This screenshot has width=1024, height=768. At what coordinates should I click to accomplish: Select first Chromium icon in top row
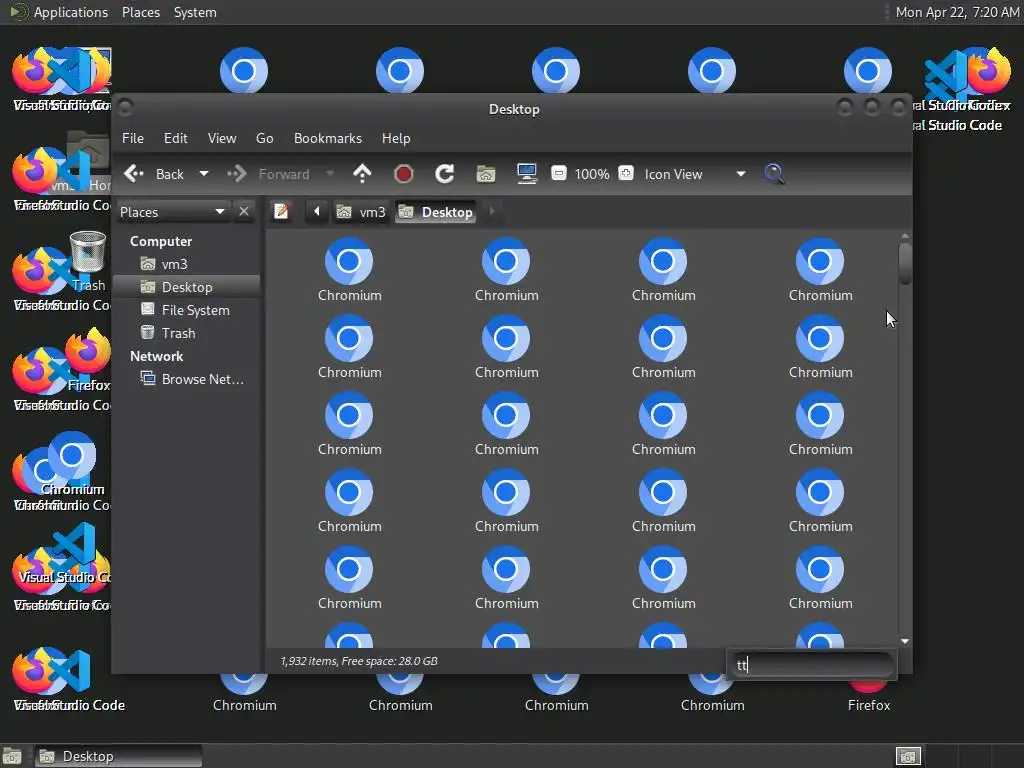pyautogui.click(x=349, y=270)
